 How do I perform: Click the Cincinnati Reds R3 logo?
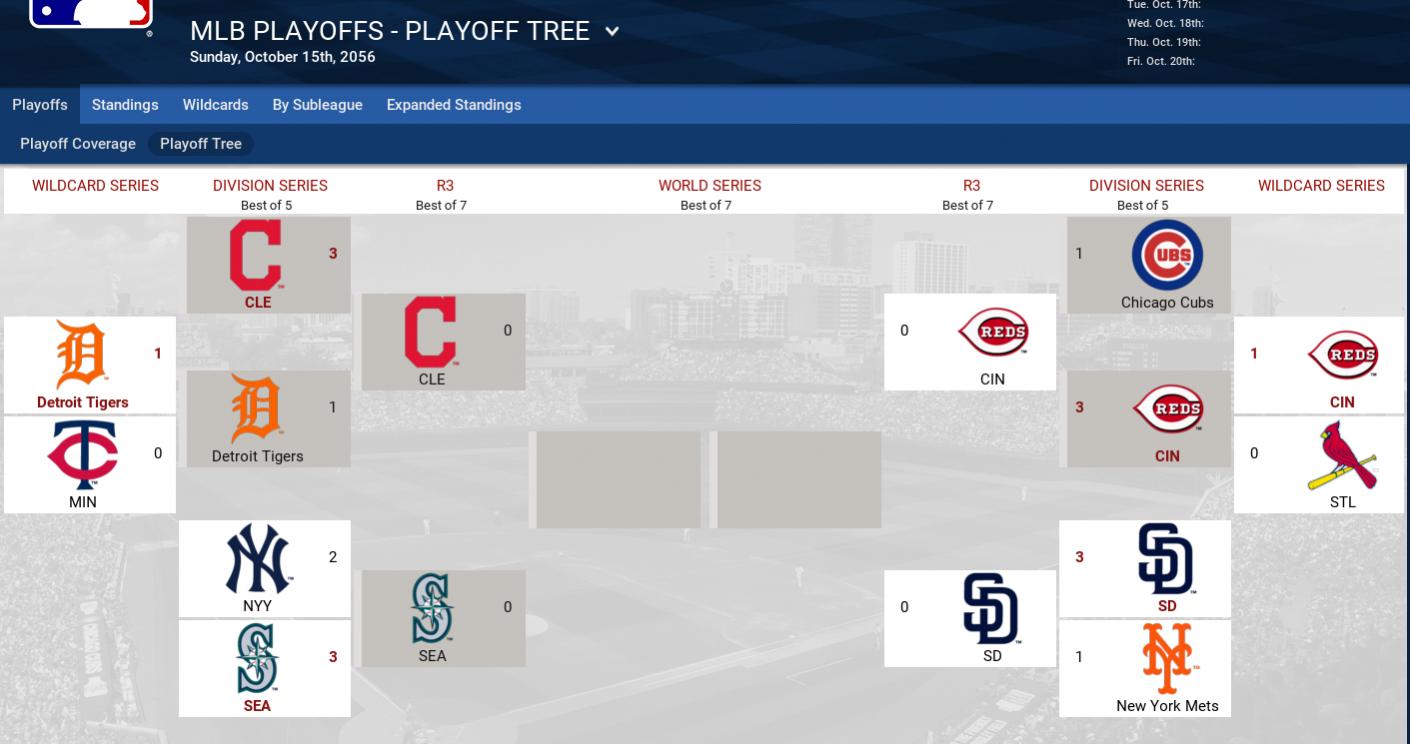[x=992, y=332]
